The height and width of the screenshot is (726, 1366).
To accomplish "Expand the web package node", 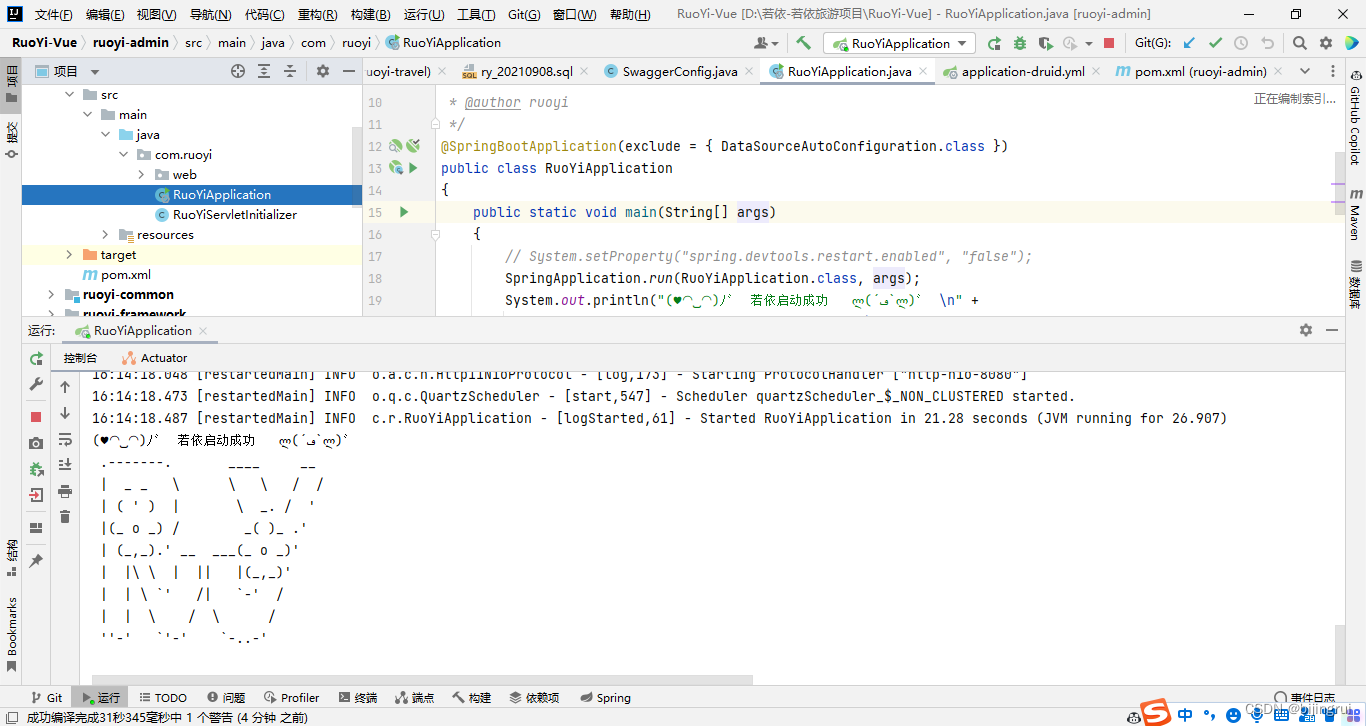I will pyautogui.click(x=141, y=174).
